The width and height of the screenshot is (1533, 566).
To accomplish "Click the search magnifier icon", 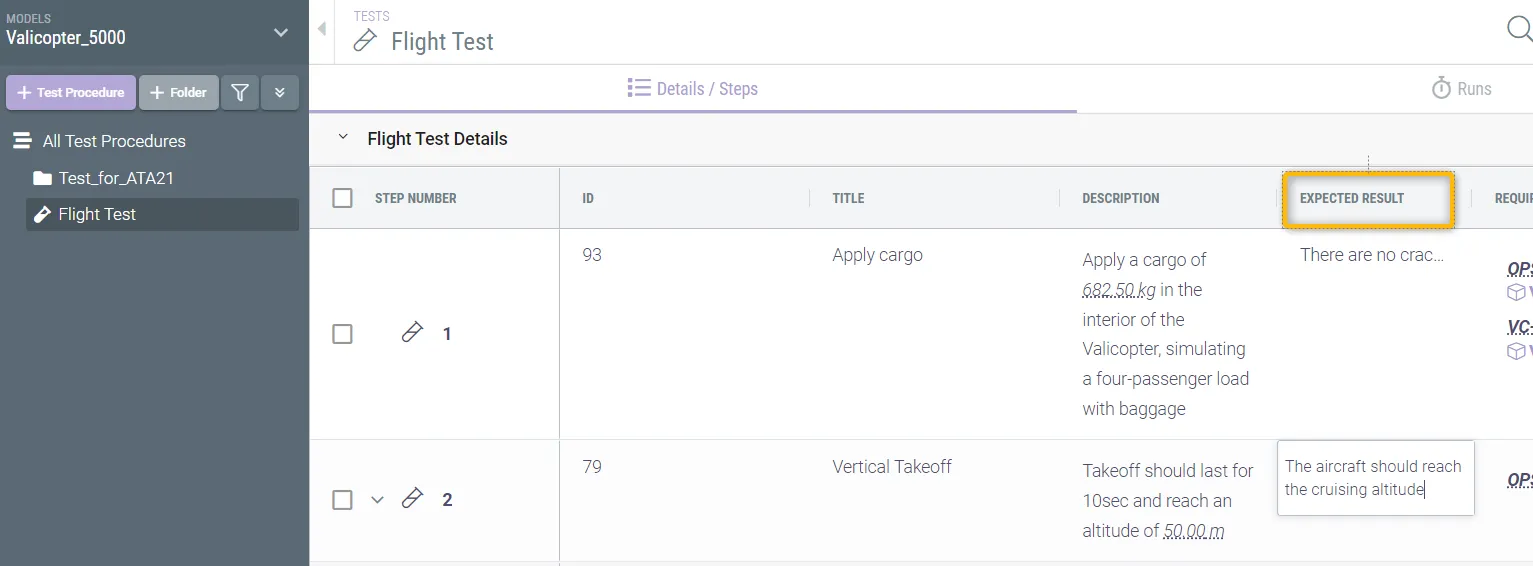I will tap(1519, 30).
